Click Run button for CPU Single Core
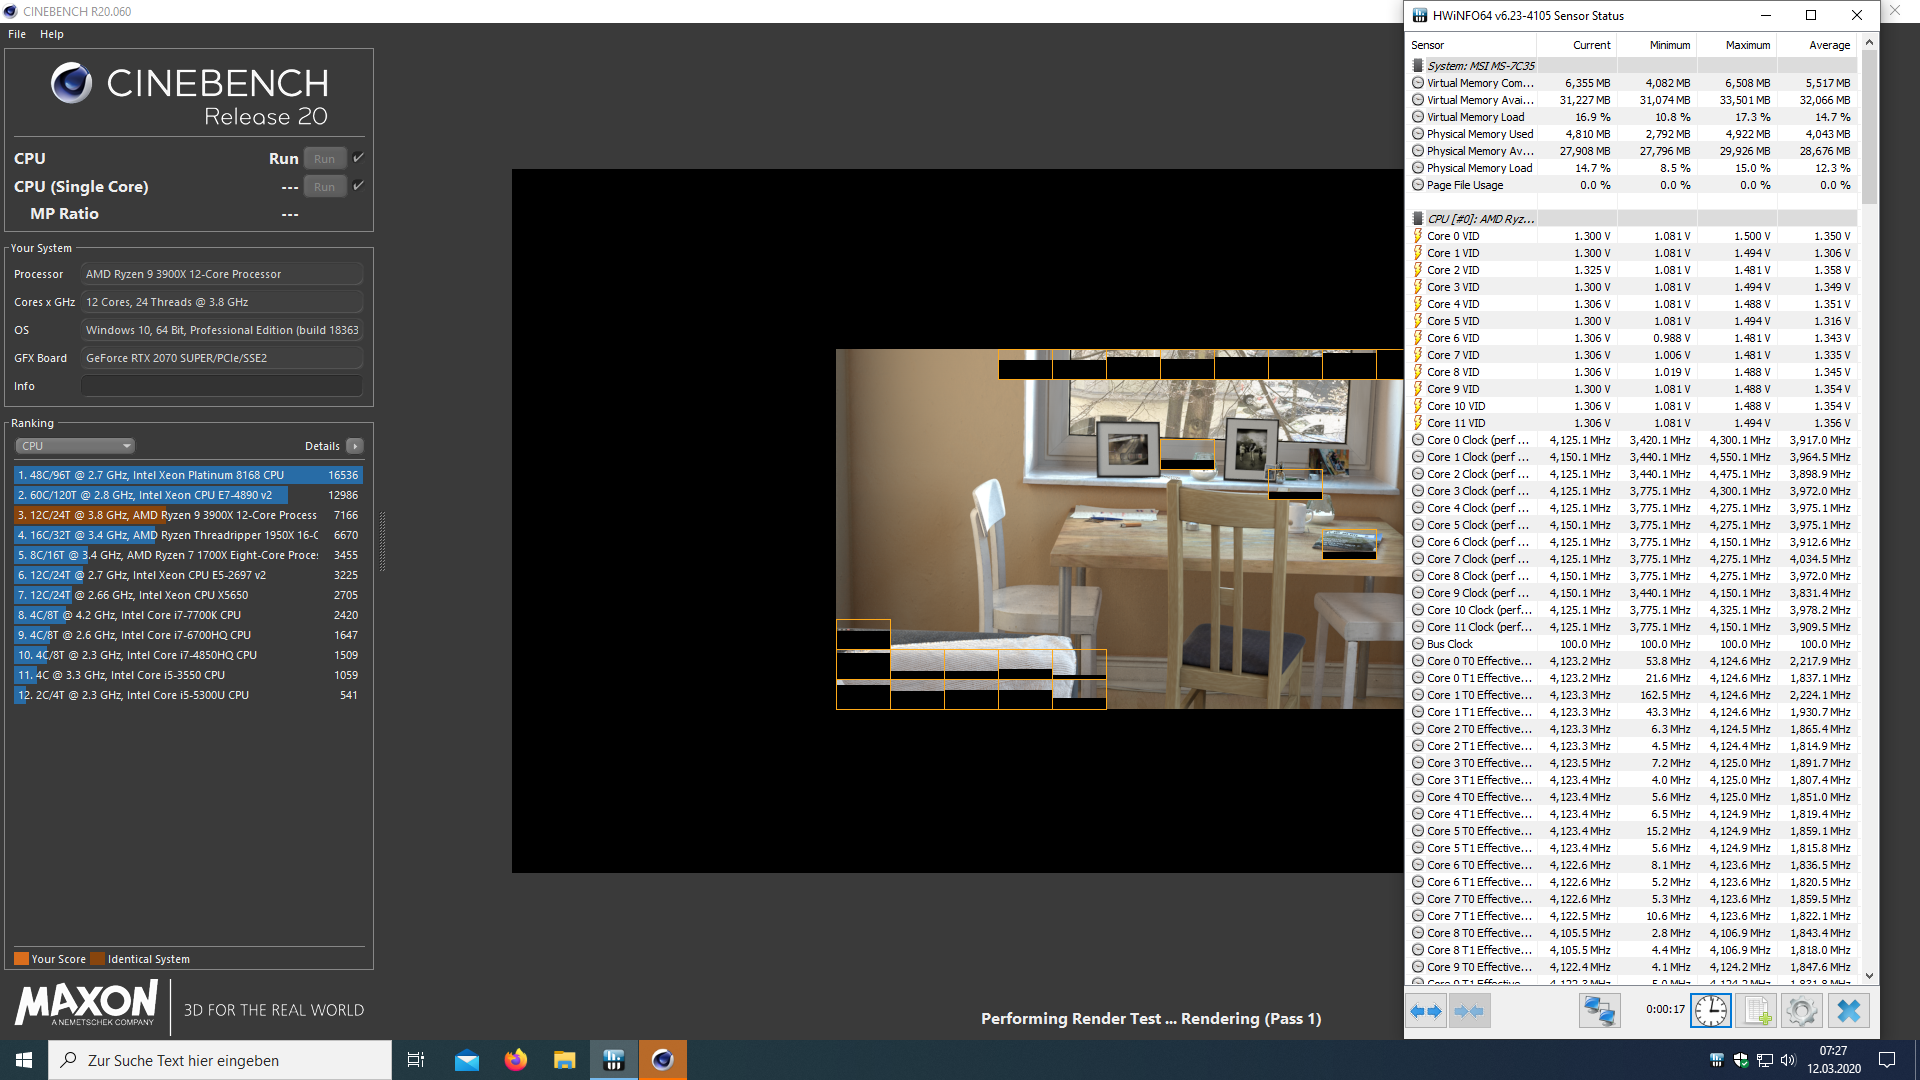This screenshot has height=1080, width=1920. click(325, 187)
